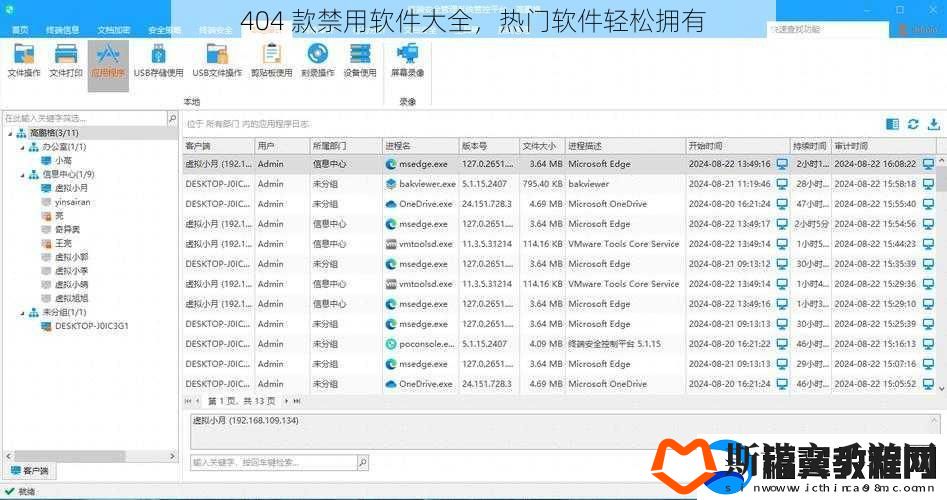The image size is (947, 500).
Task: Sort by the 审计时间 column header
Action: 884,146
